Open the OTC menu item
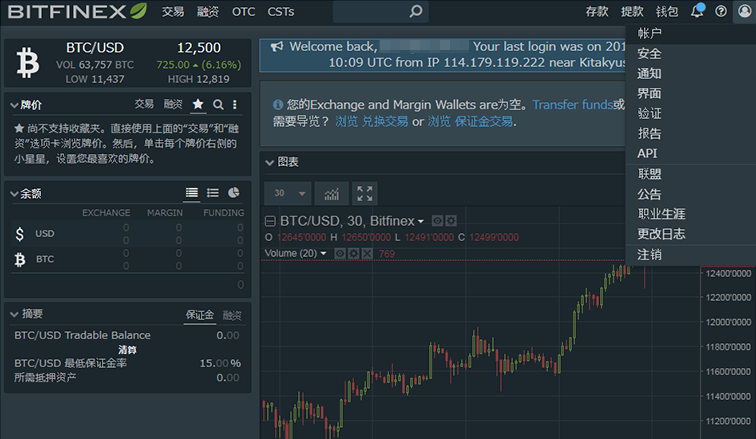 tap(243, 12)
